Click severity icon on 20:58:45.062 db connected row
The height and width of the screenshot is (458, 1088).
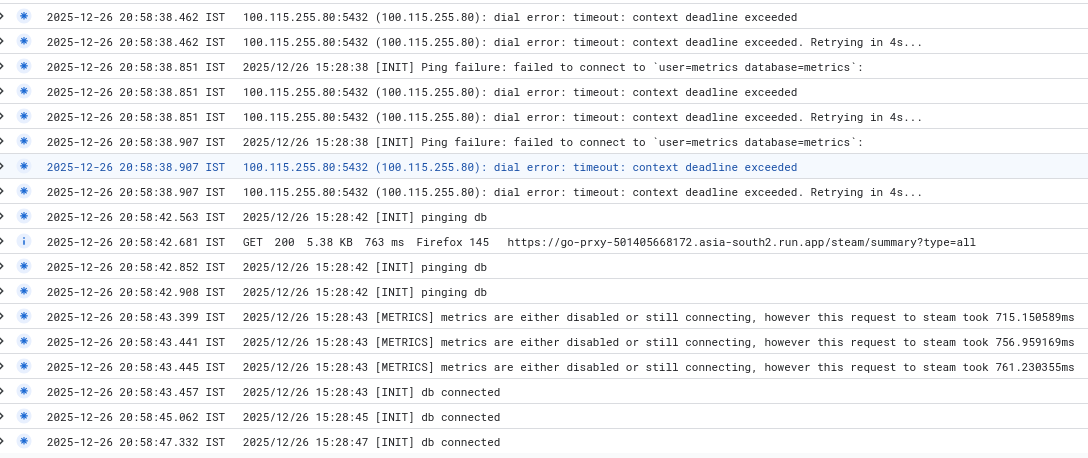point(24,416)
